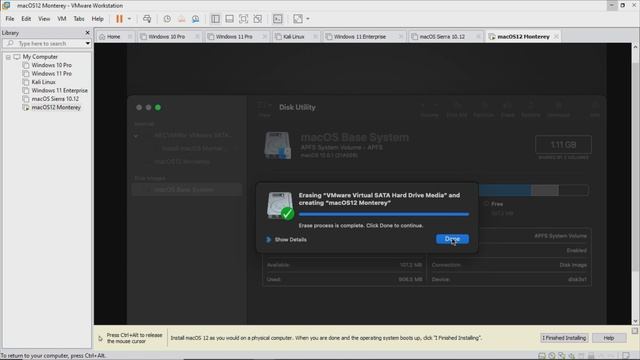The image size is (640, 360).
Task: Open the Edit menu
Action: pyautogui.click(x=26, y=19)
